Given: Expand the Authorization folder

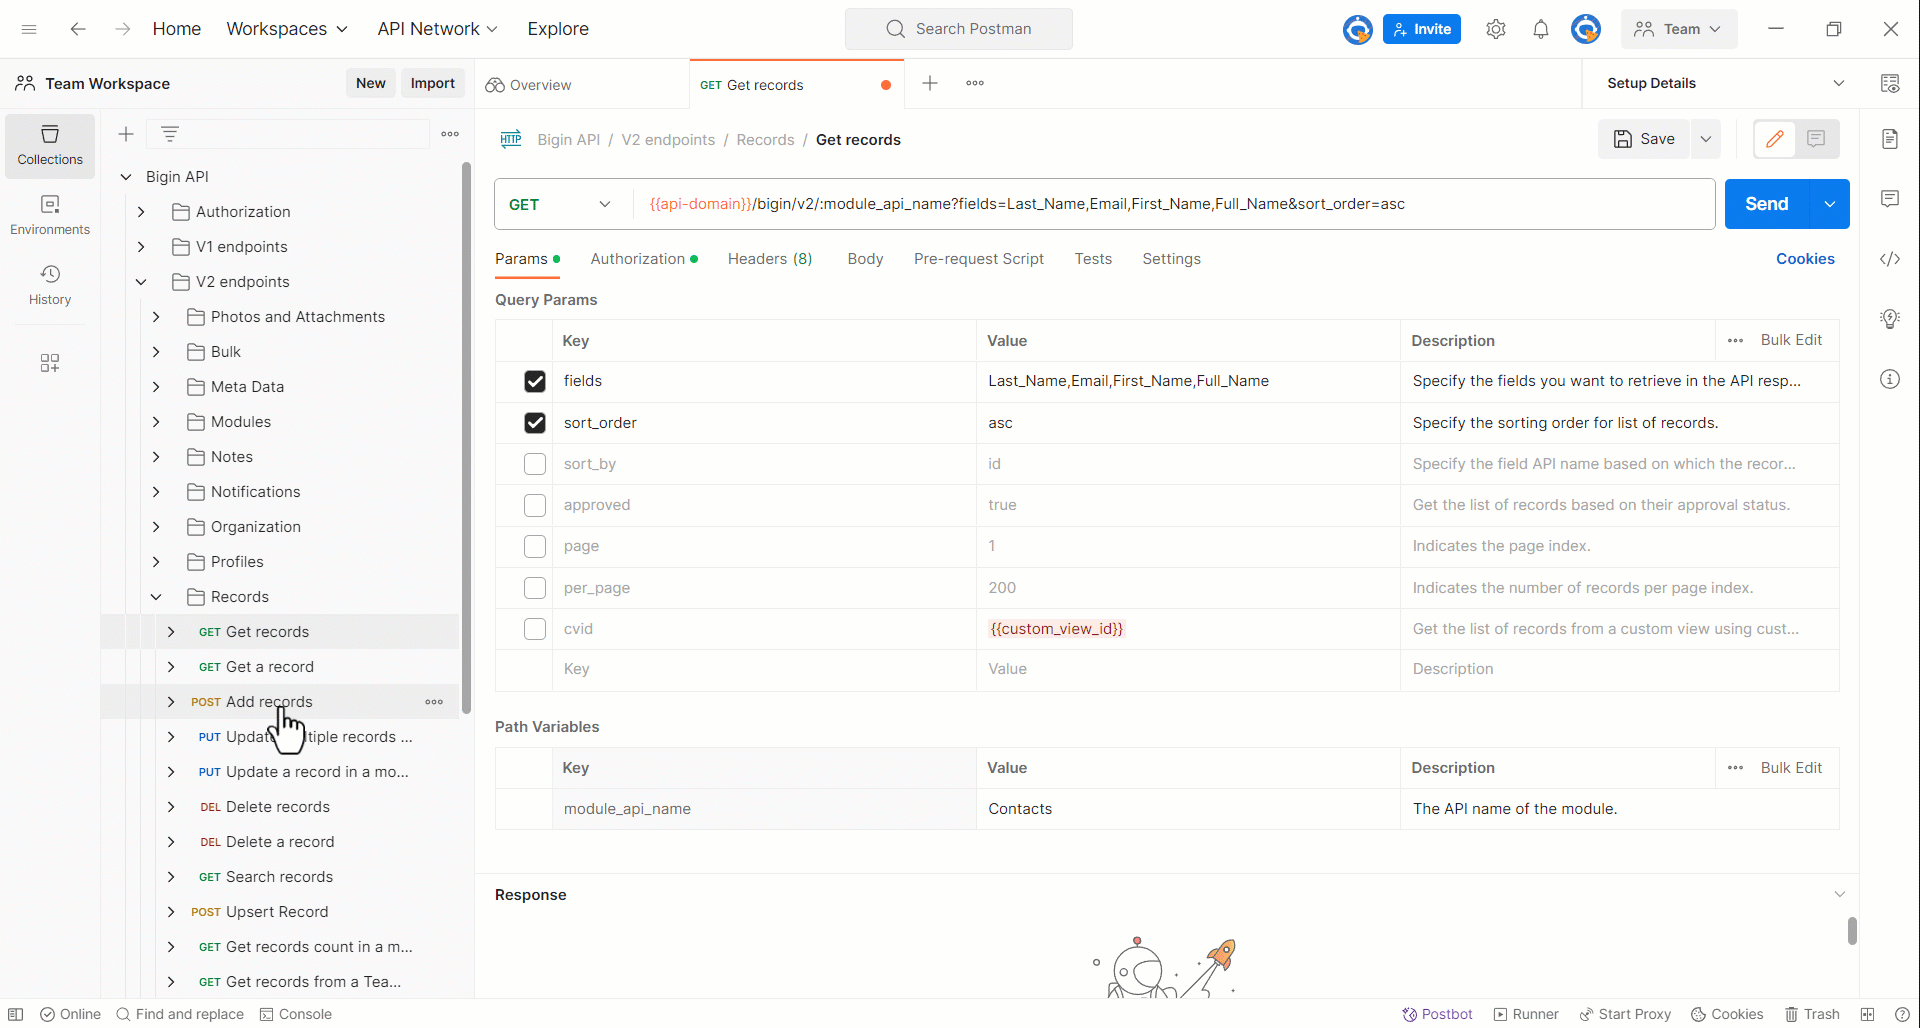Looking at the screenshot, I should pos(141,212).
